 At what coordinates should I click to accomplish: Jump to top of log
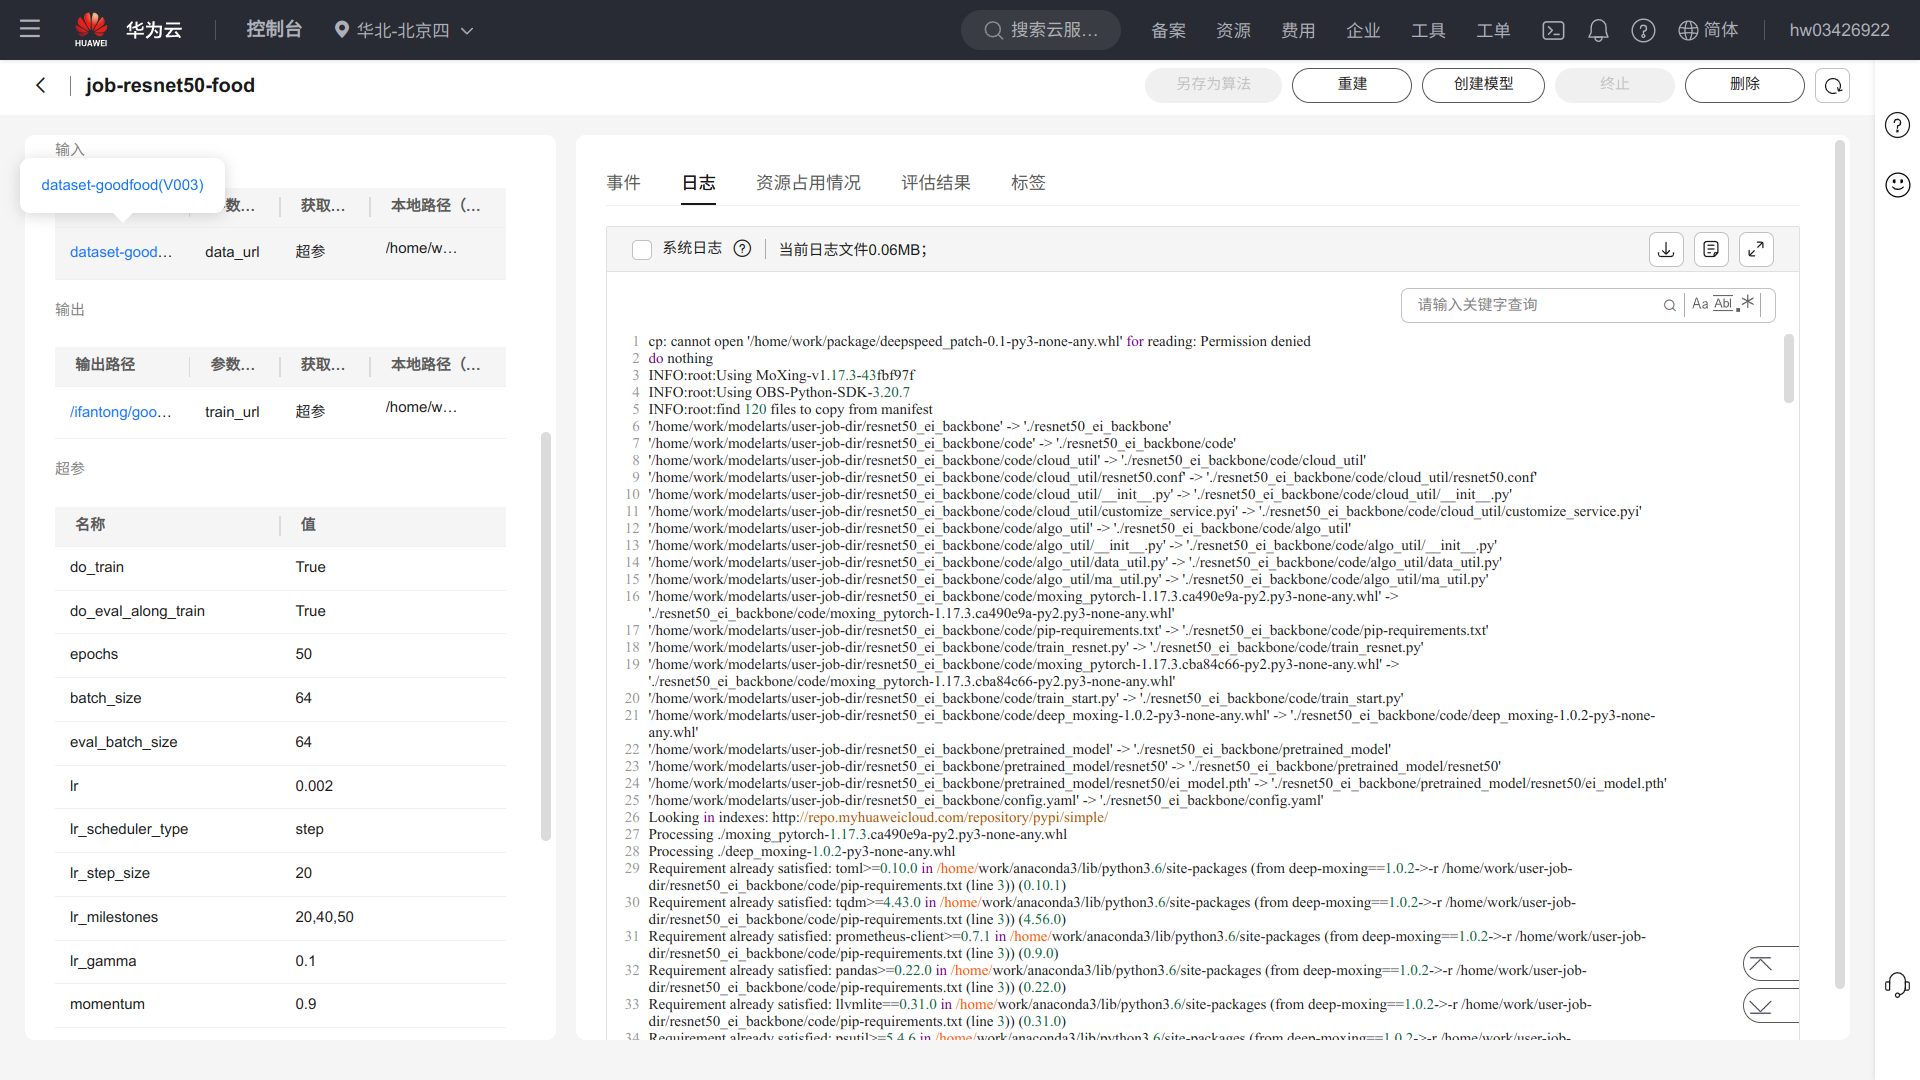tap(1761, 964)
